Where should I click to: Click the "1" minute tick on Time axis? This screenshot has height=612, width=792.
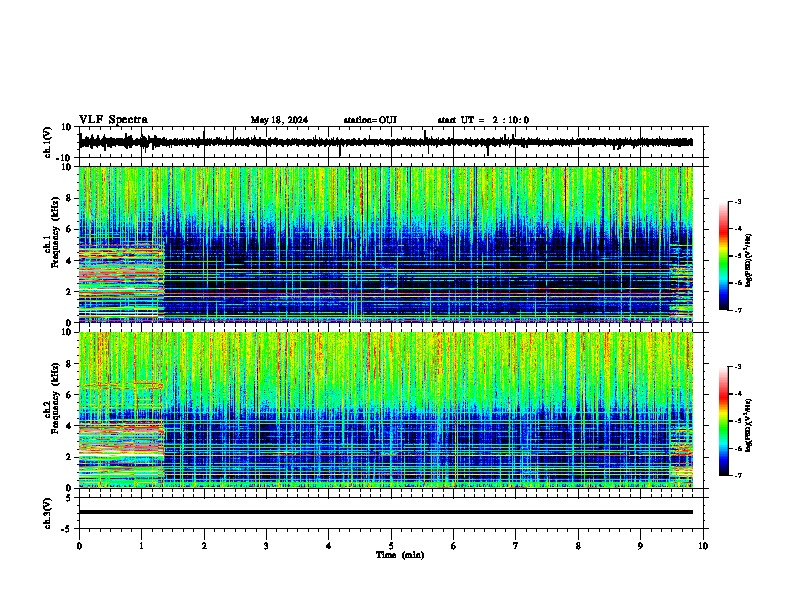[141, 546]
